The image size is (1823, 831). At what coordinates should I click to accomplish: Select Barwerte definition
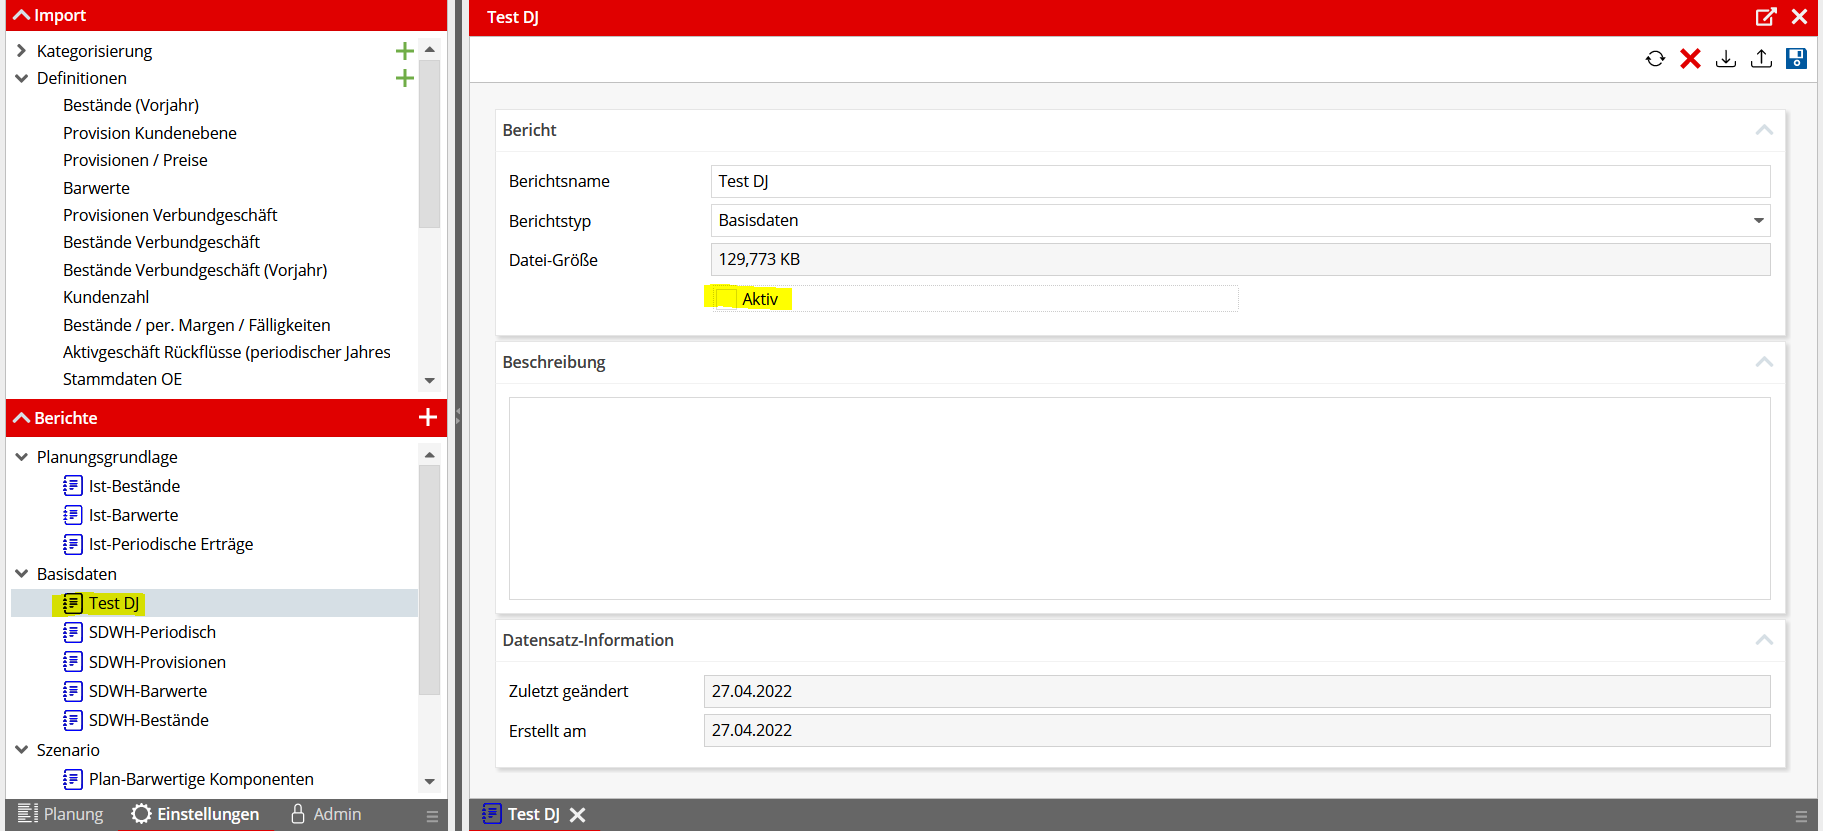pos(96,188)
